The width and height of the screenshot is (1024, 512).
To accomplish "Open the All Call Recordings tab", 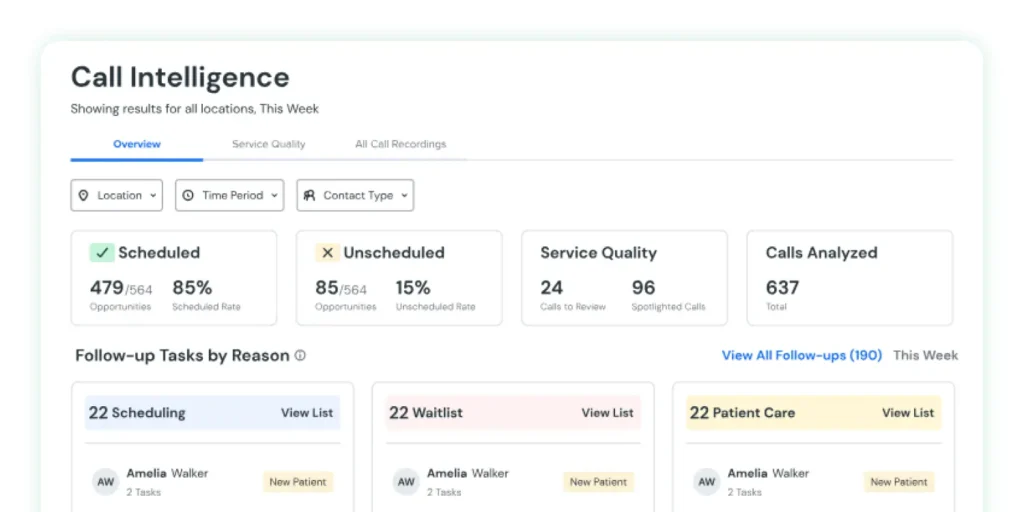I will coord(400,144).
